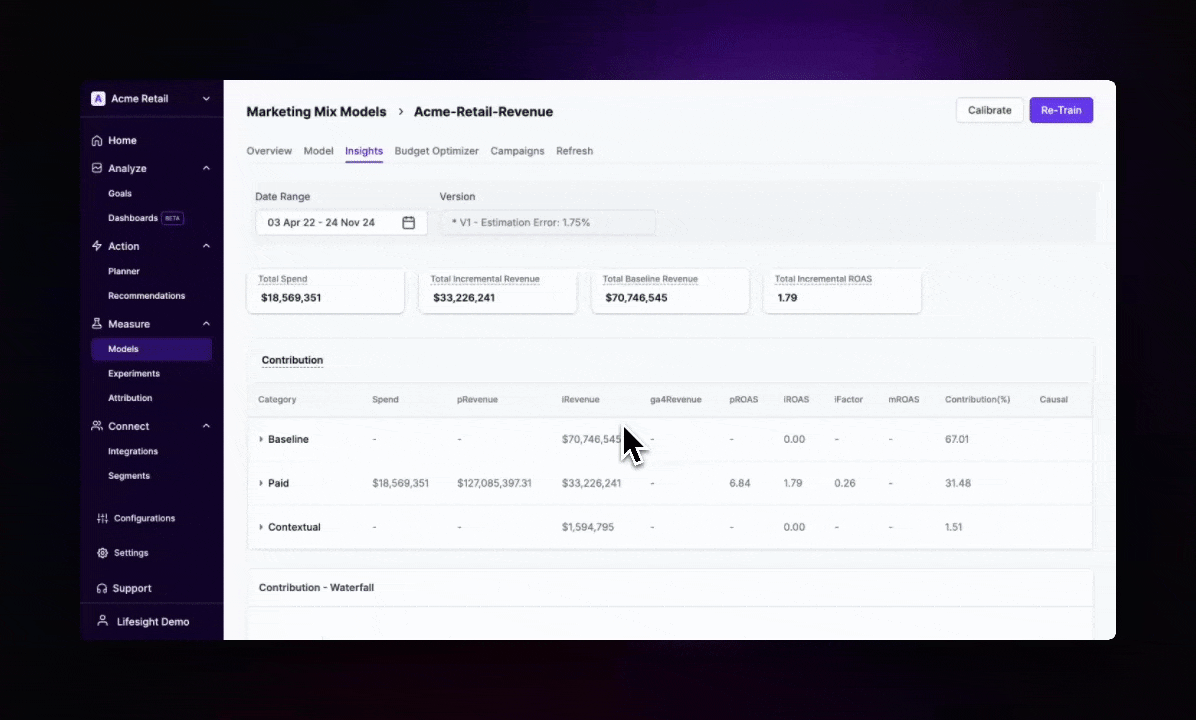1196x720 pixels.
Task: Open Attribution under Measure
Action: (x=130, y=398)
